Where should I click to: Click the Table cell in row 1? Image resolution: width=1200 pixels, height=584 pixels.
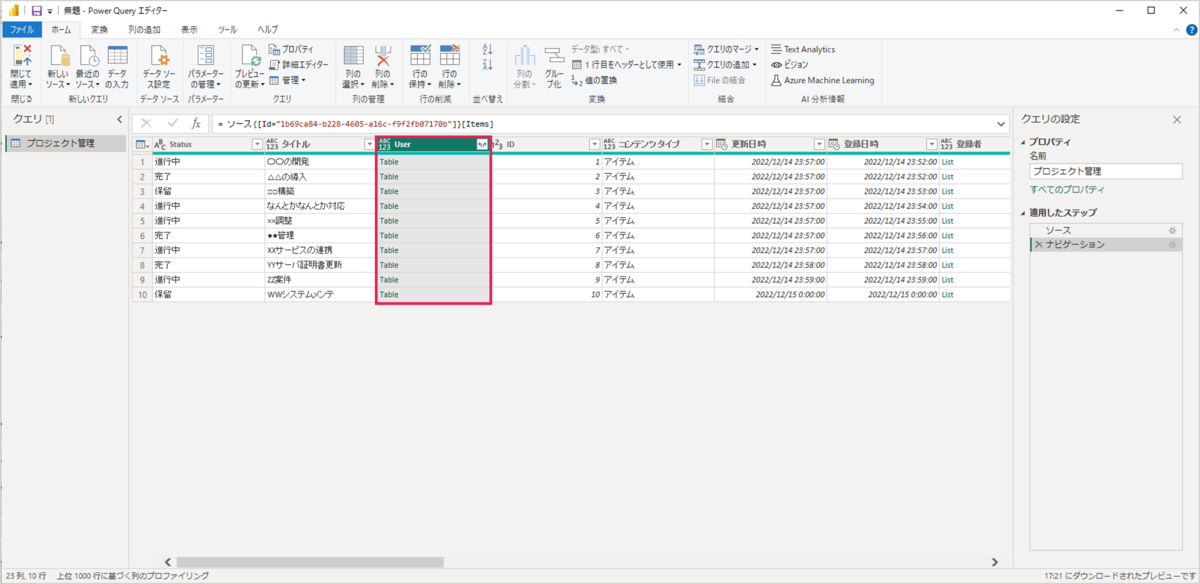tap(433, 161)
